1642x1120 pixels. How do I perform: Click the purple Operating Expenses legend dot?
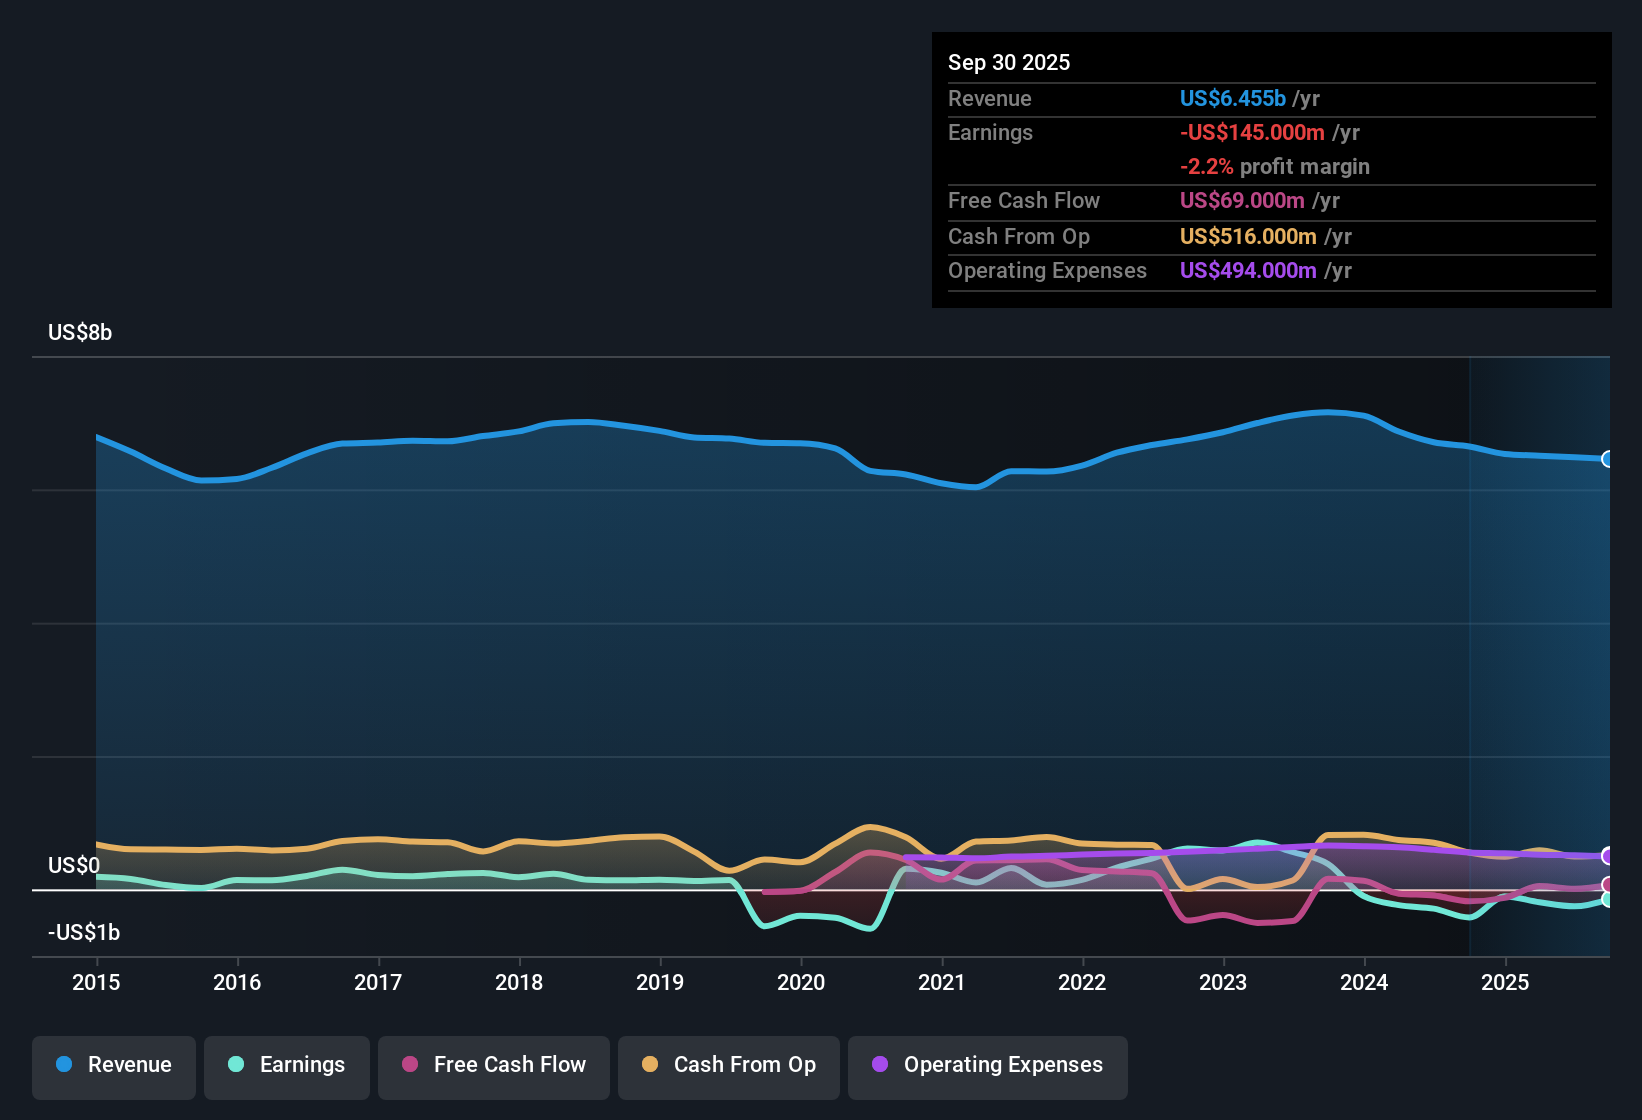point(878,1066)
